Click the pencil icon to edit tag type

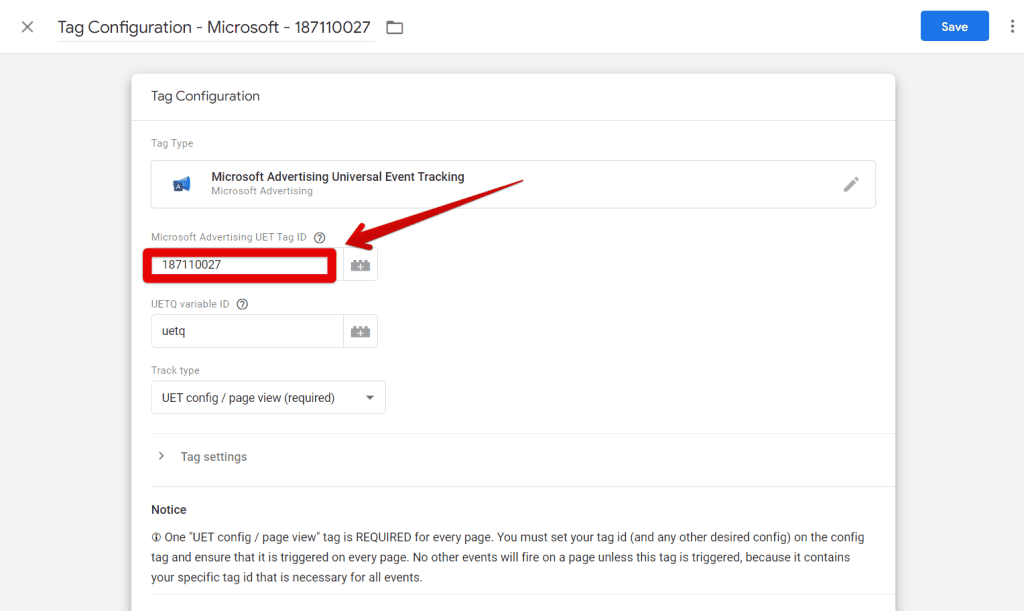851,184
